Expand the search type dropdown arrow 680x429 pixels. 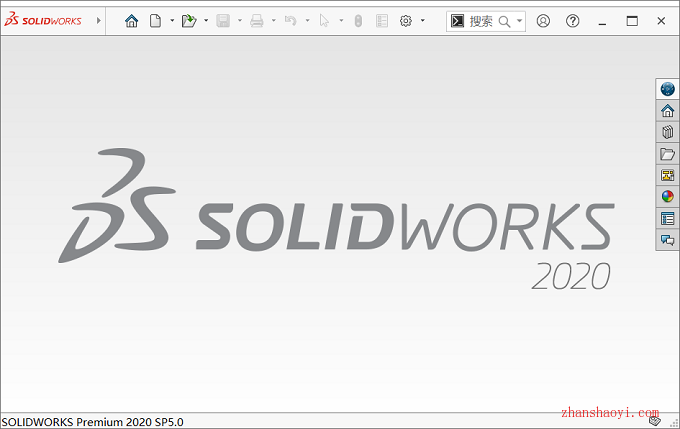coord(520,21)
